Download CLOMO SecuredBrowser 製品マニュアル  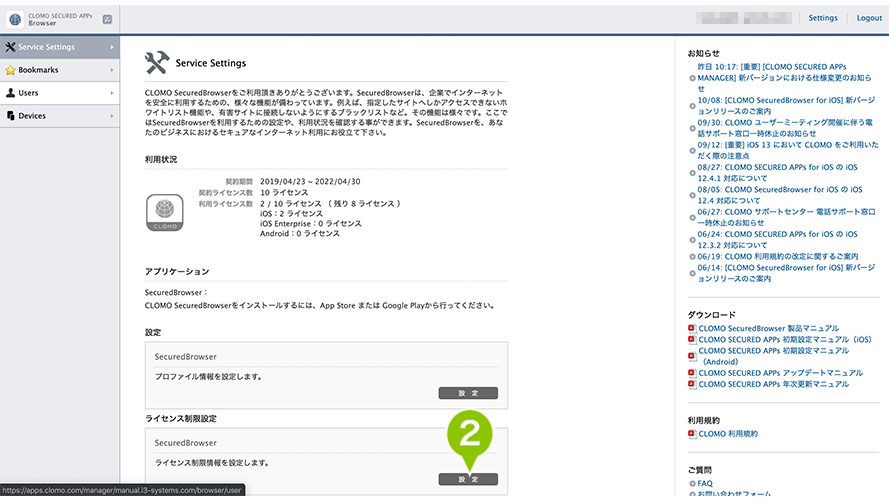coord(768,329)
